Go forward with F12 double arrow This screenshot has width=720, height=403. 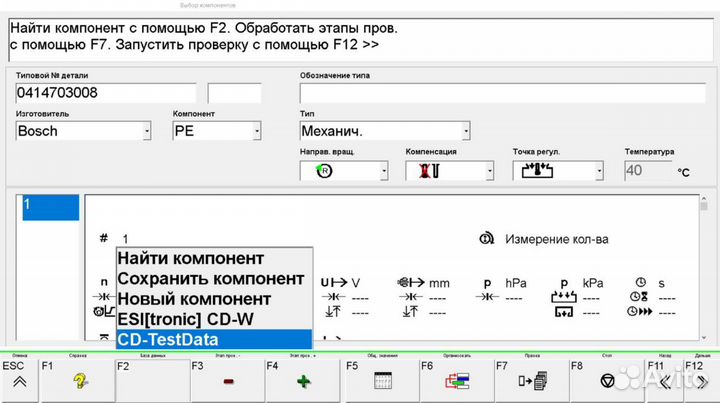click(701, 380)
